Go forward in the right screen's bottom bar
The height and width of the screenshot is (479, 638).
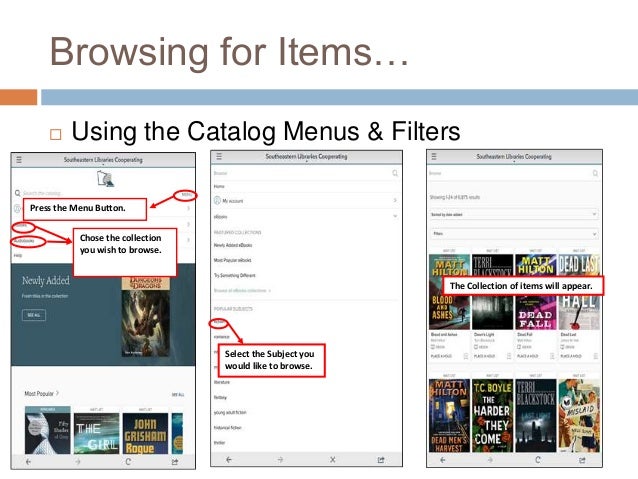click(x=490, y=460)
